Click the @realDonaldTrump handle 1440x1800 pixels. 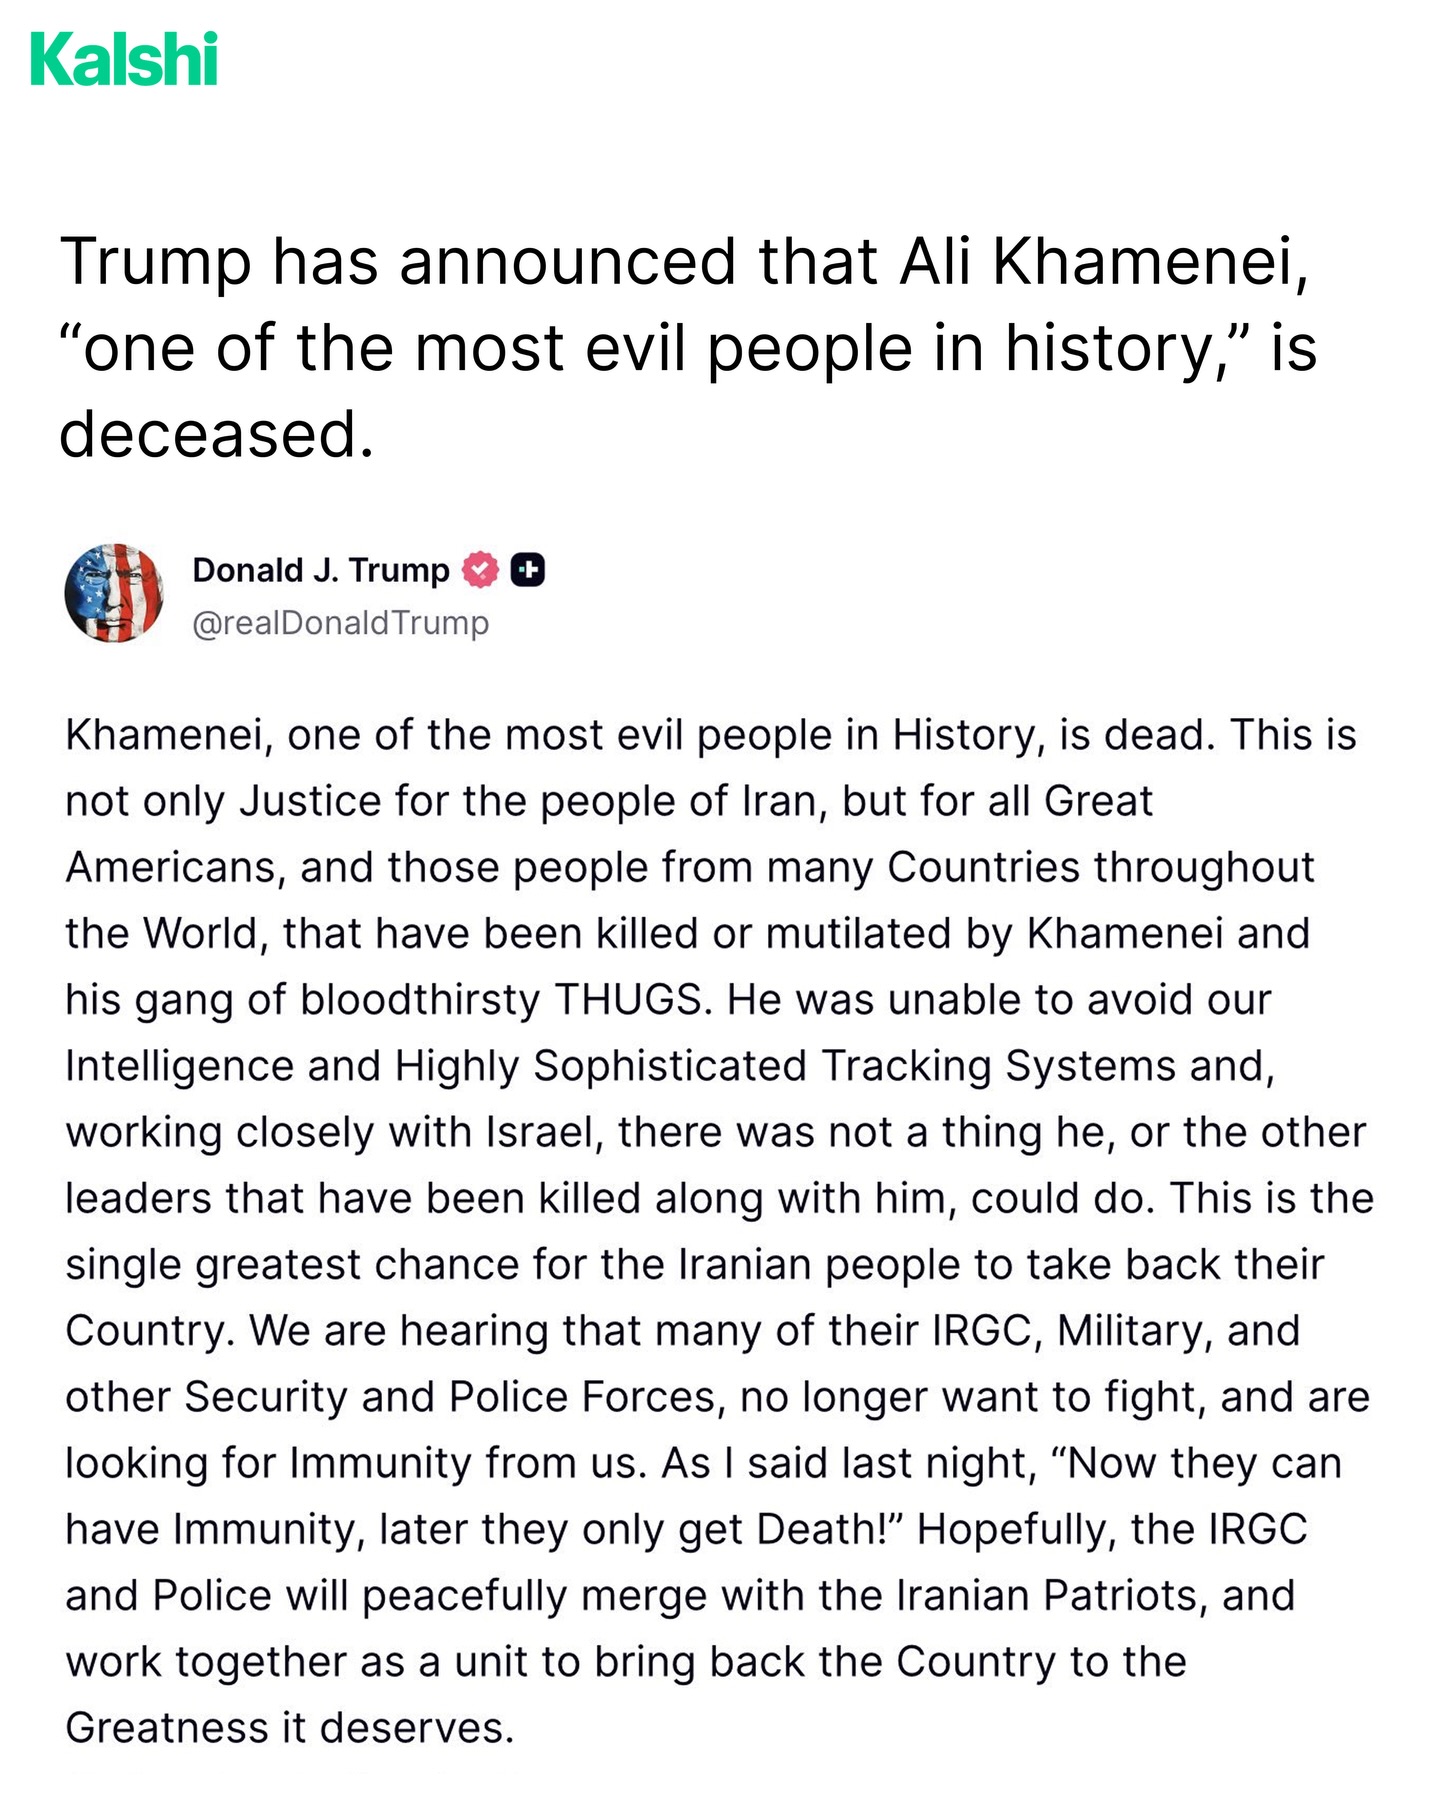coord(340,623)
